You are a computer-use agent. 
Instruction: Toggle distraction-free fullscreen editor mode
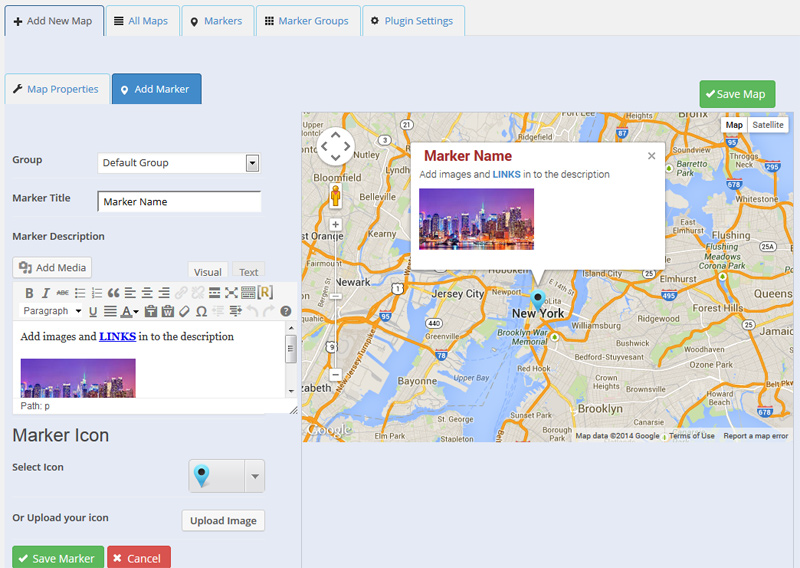coord(231,293)
